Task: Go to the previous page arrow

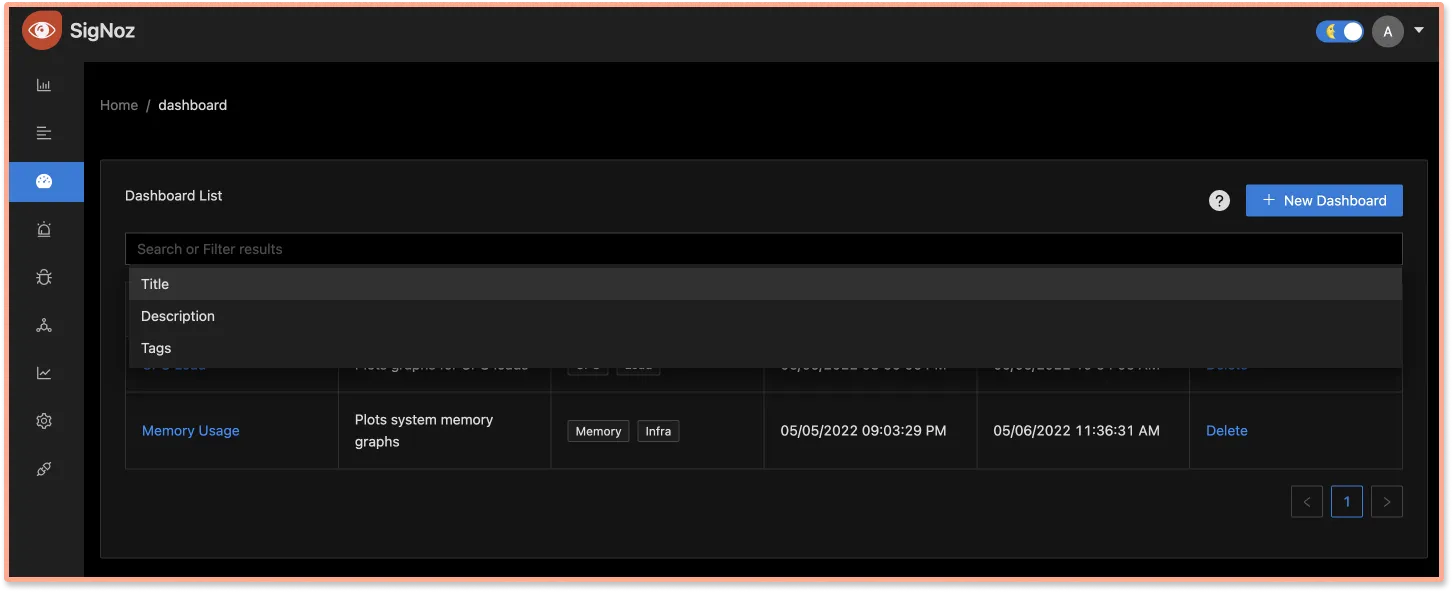Action: pyautogui.click(x=1307, y=502)
